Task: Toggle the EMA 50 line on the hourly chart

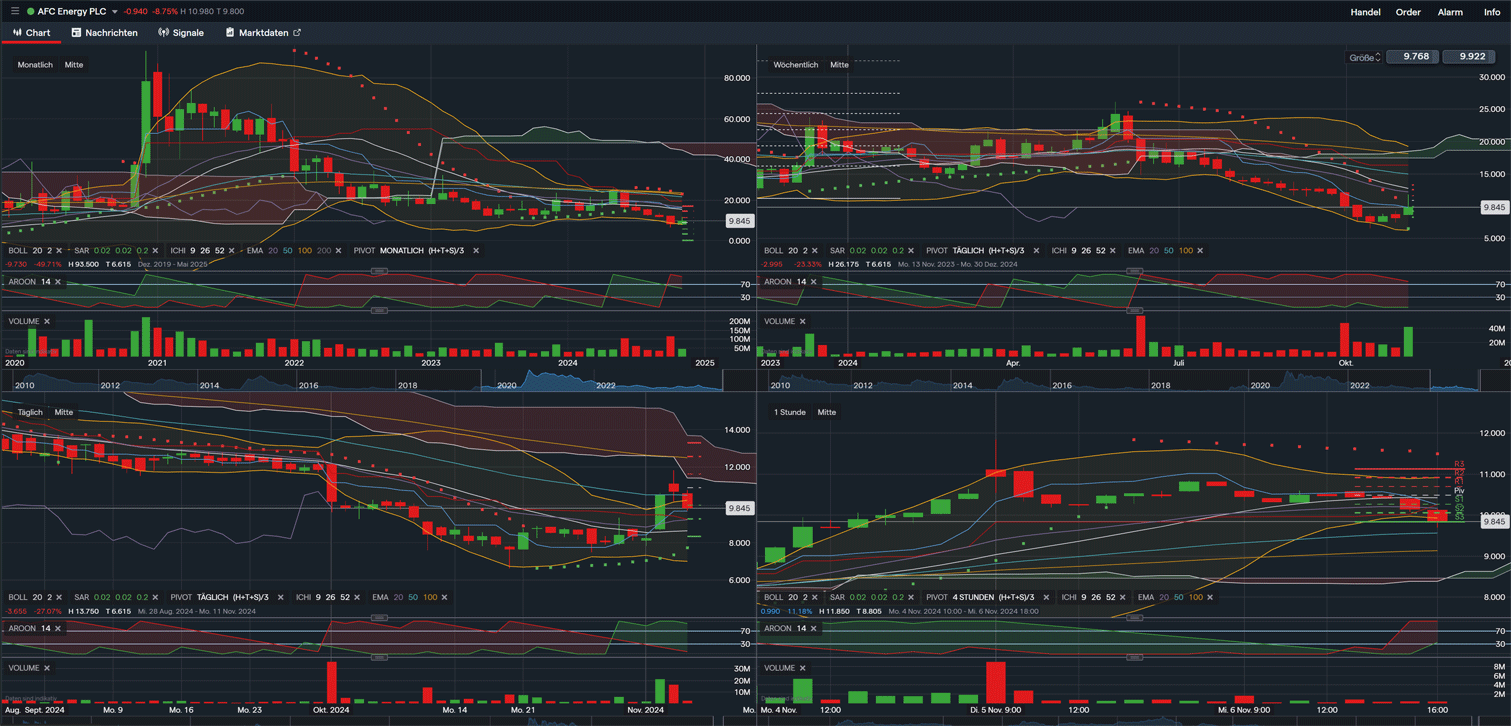Action: pos(1177,596)
